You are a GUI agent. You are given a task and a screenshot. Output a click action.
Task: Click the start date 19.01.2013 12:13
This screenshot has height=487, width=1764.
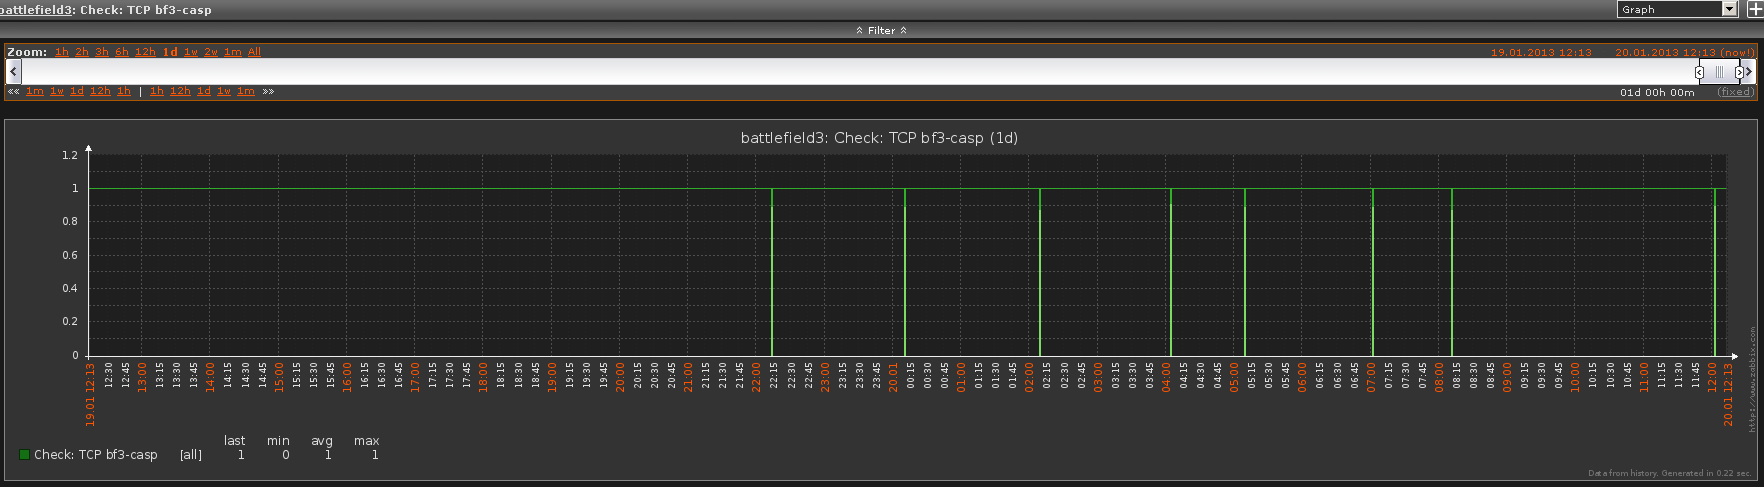click(x=1540, y=53)
